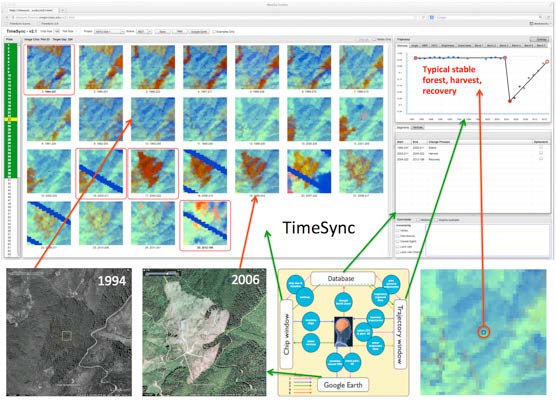This screenshot has width=556, height=401.
Task: Switch to the NBR trajectory tab
Action: (424, 46)
